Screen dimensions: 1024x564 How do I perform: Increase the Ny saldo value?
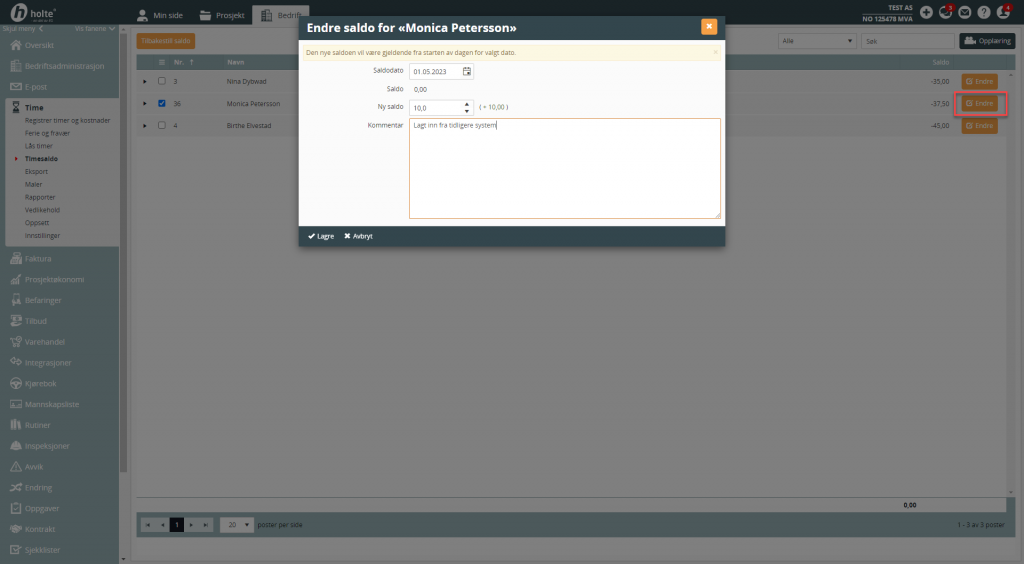pyautogui.click(x=467, y=104)
